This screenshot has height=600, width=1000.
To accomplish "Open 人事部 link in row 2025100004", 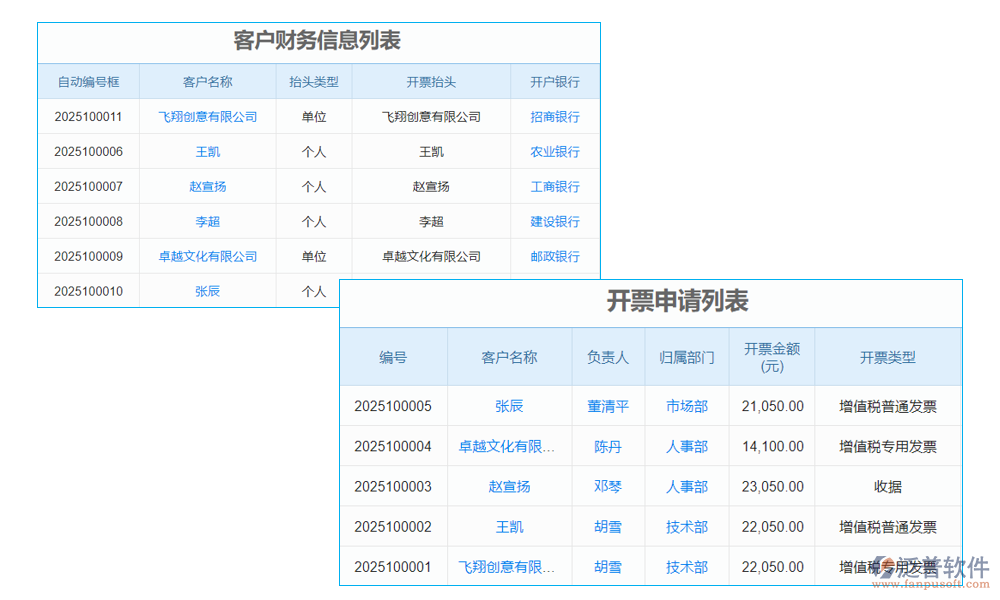I will point(687,447).
